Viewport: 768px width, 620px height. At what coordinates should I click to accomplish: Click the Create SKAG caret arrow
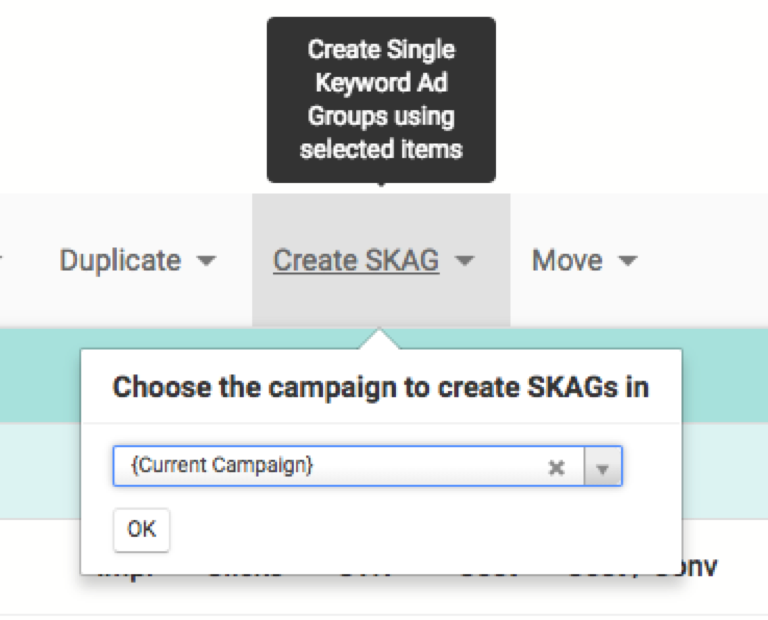(464, 261)
